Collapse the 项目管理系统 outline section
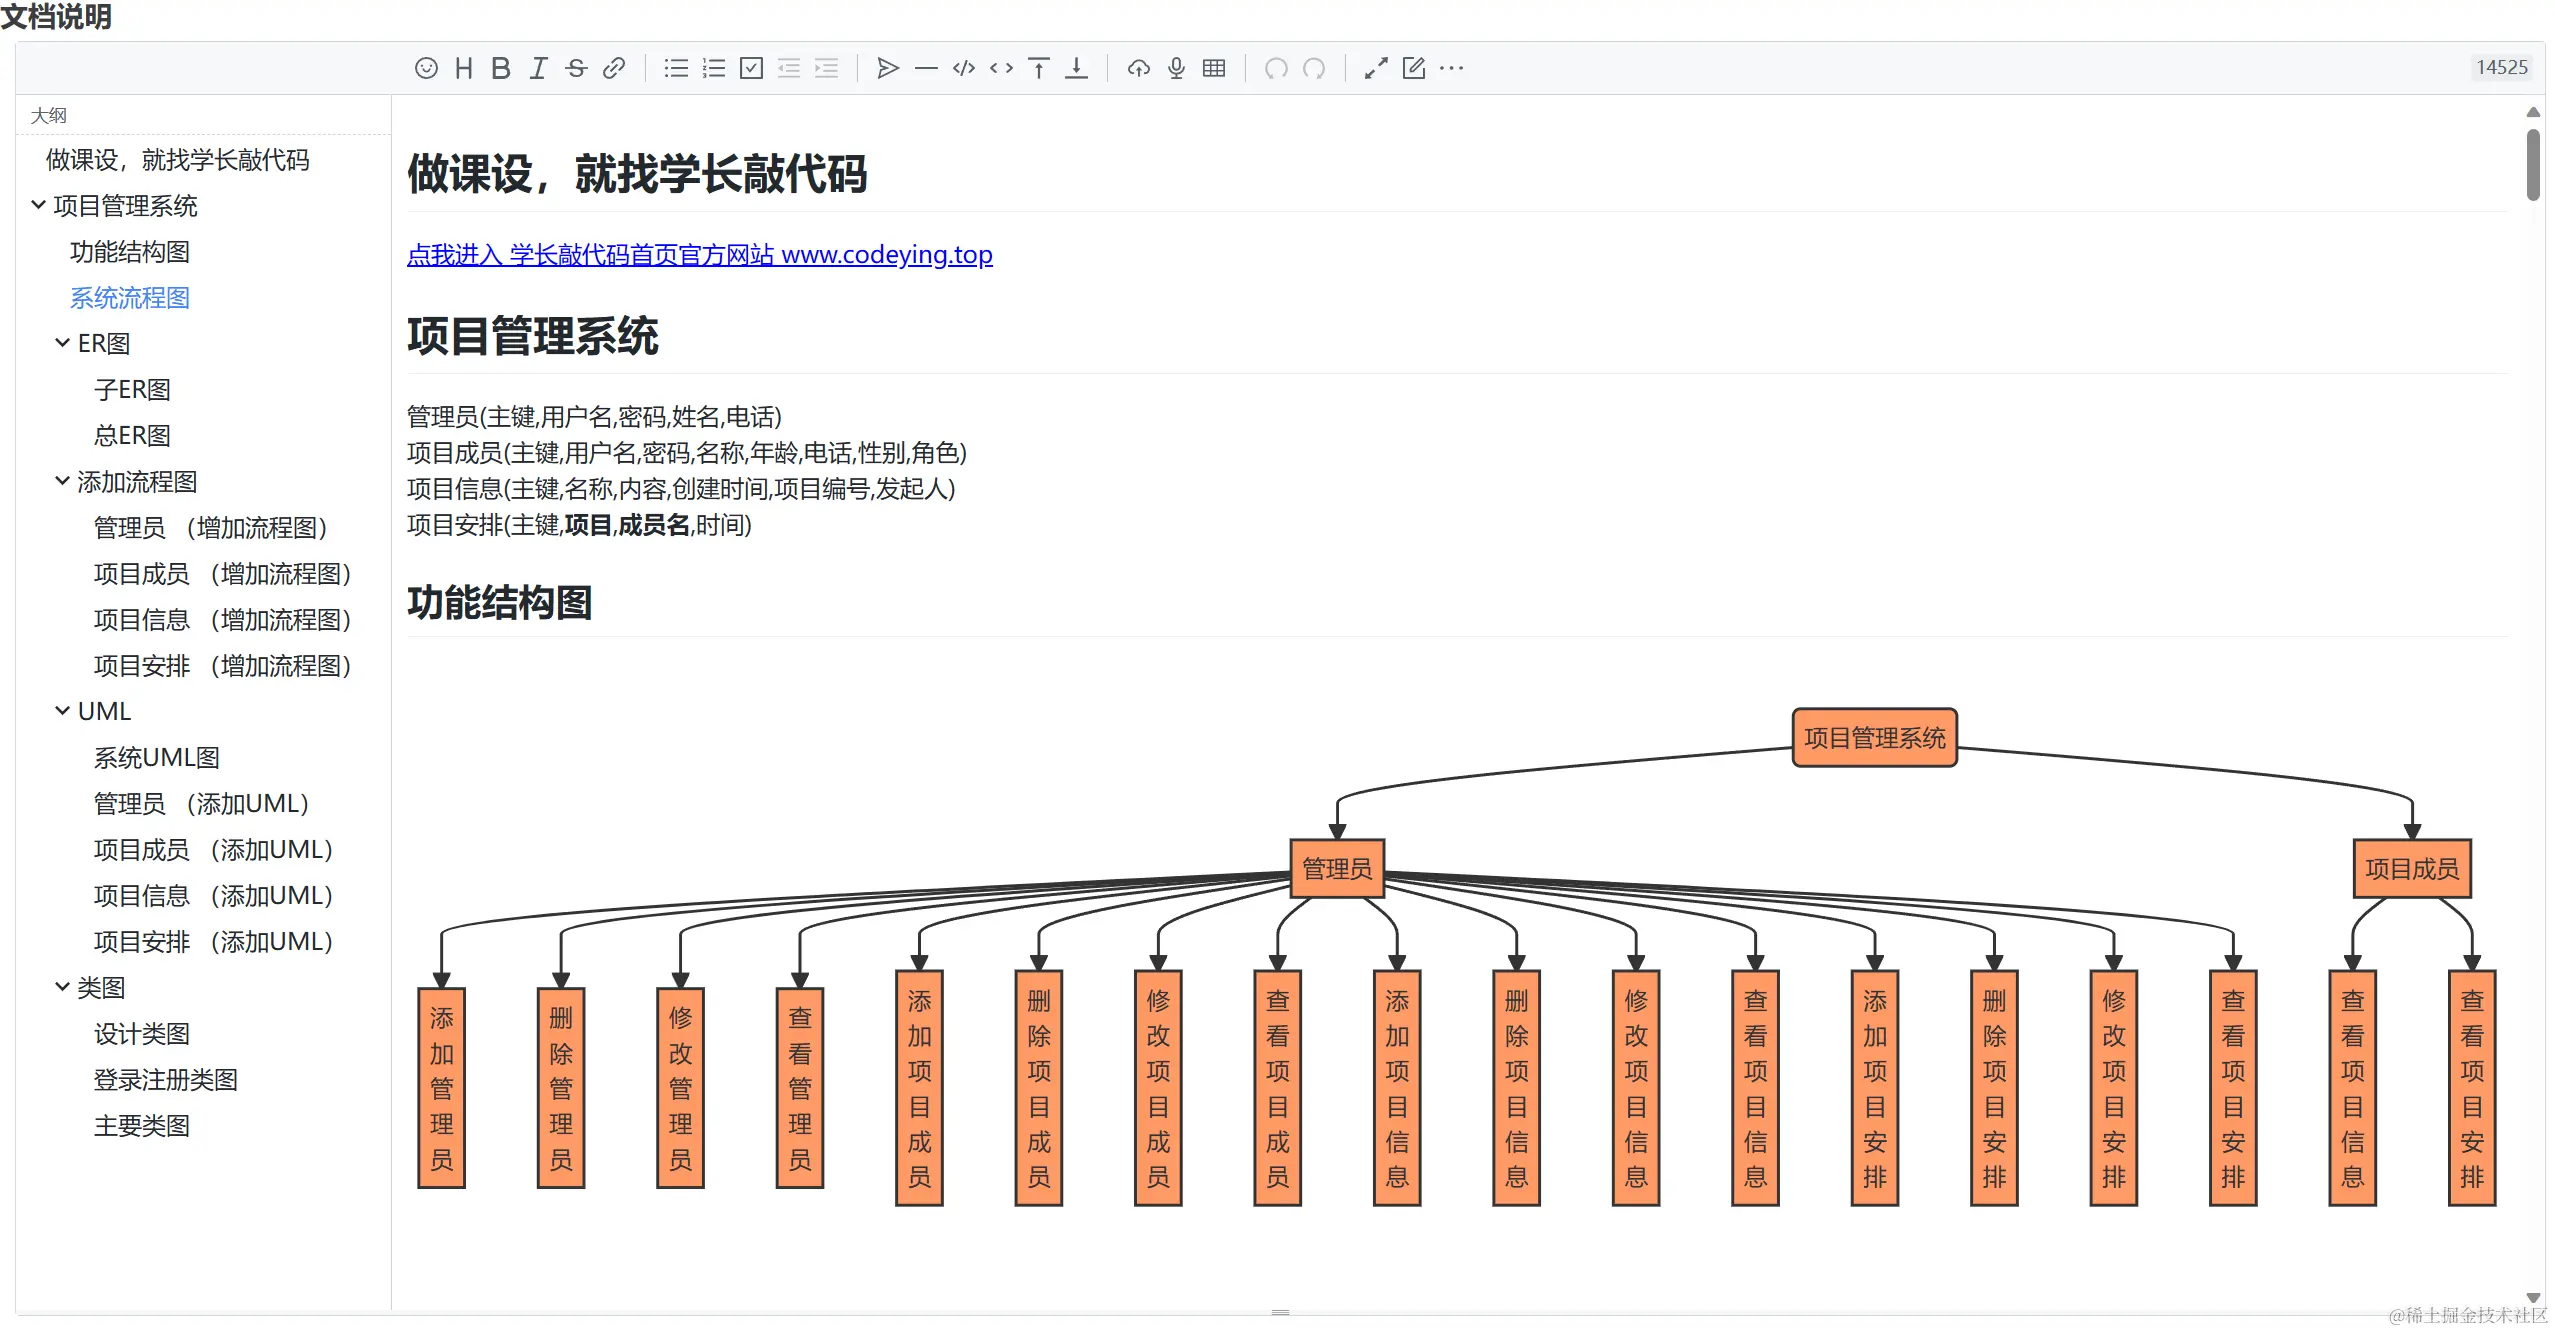Screen dimensions: 2555x1332 (x=37, y=205)
